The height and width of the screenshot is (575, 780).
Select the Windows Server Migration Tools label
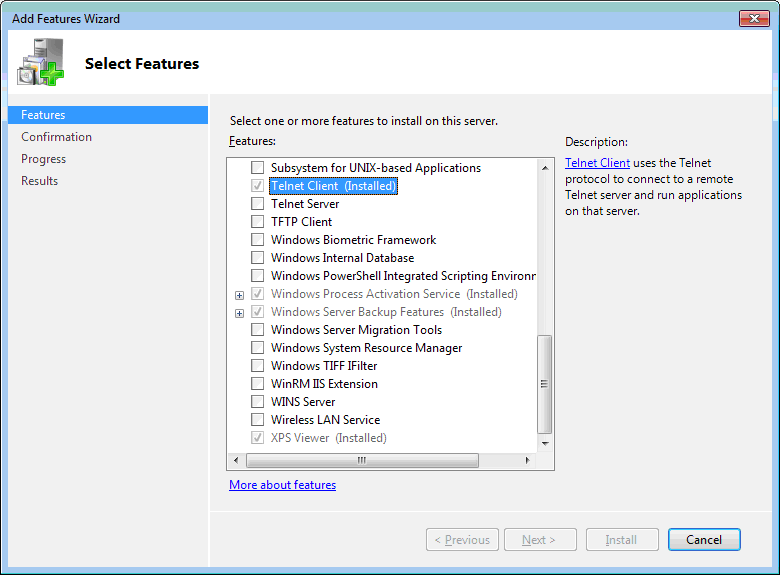(x=356, y=330)
